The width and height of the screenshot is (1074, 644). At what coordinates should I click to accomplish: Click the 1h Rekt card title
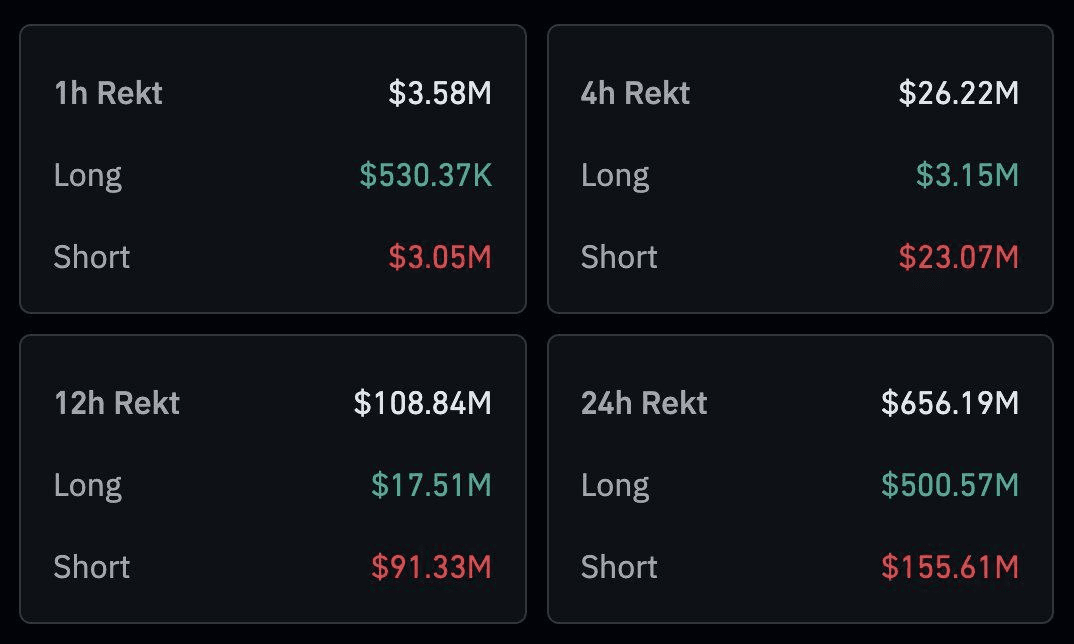[x=108, y=94]
